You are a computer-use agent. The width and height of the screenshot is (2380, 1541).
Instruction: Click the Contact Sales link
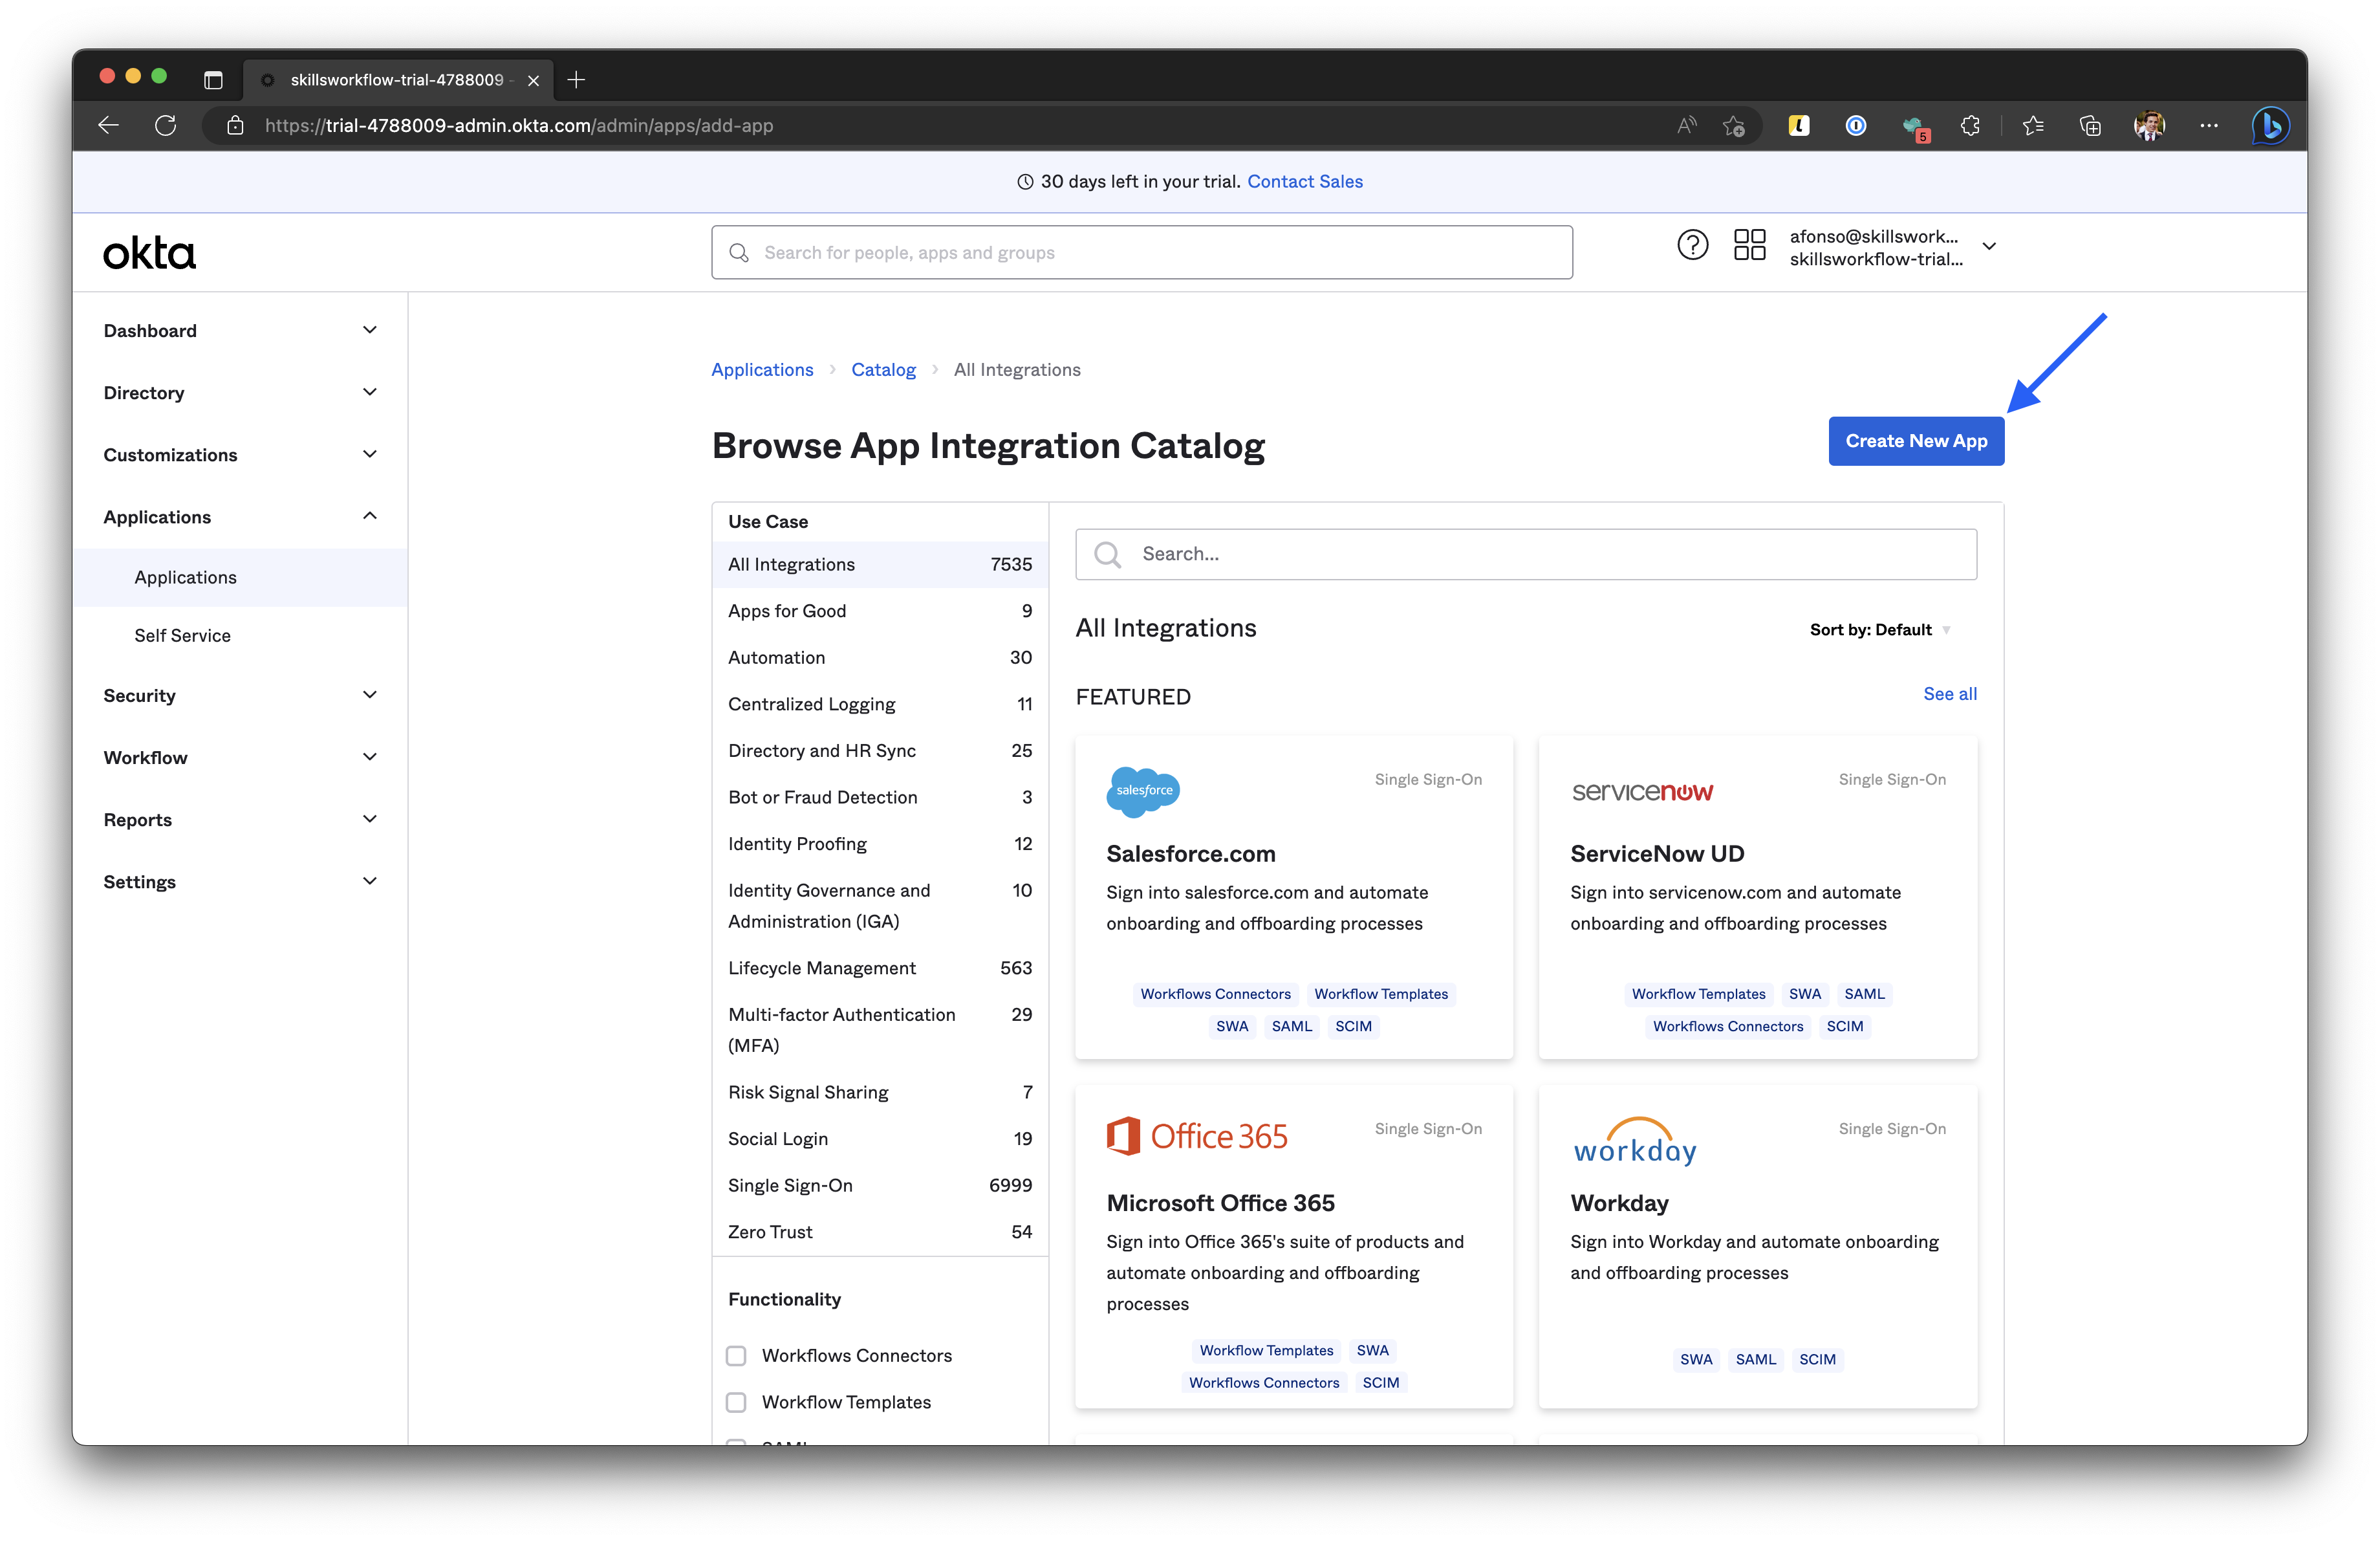(1305, 182)
